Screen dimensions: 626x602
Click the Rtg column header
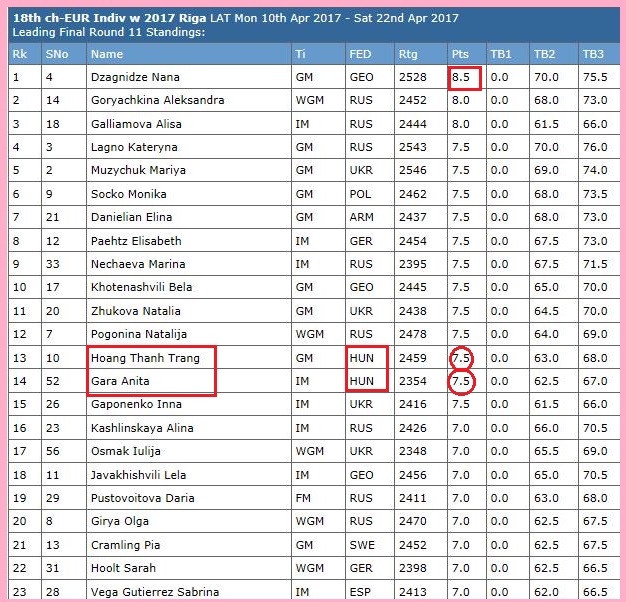point(408,54)
